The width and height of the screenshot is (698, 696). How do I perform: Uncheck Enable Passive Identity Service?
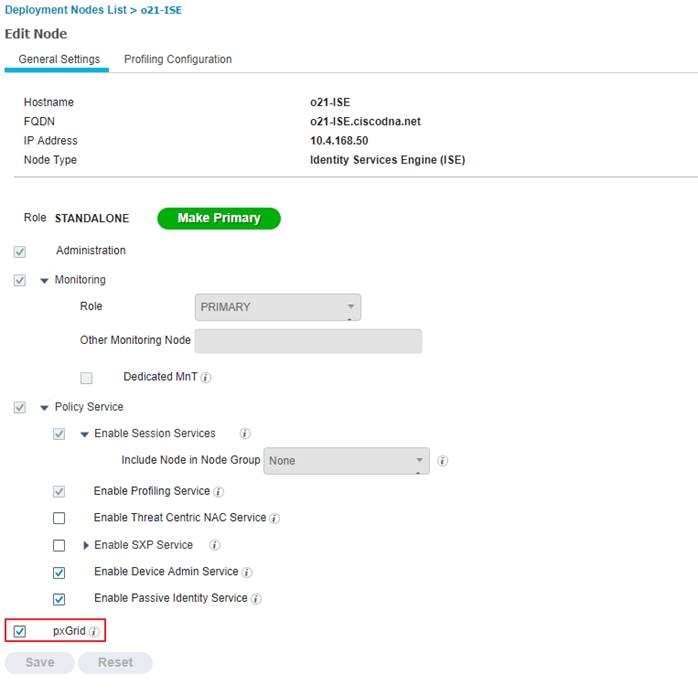[x=59, y=599]
